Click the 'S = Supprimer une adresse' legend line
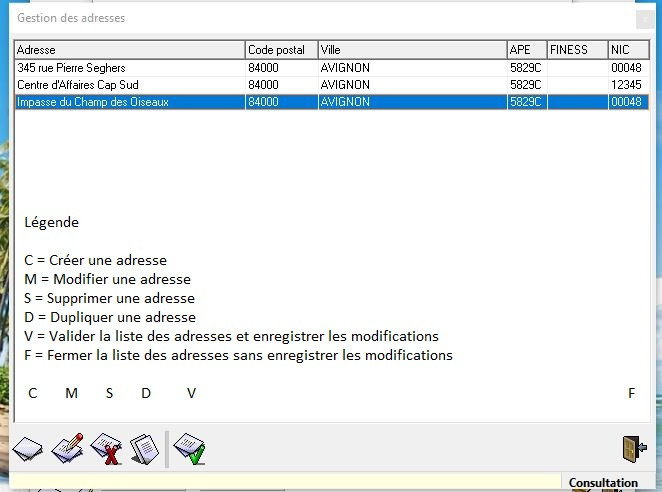 [x=109, y=298]
